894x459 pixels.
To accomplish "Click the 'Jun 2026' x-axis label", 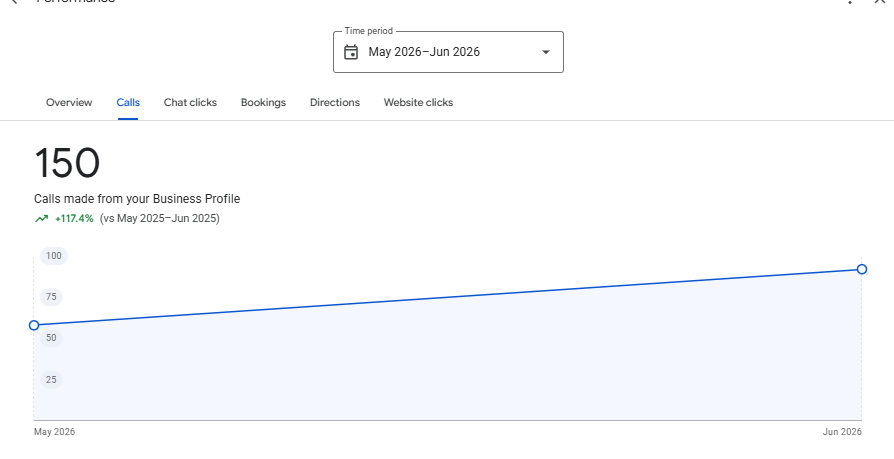I will pyautogui.click(x=842, y=432).
